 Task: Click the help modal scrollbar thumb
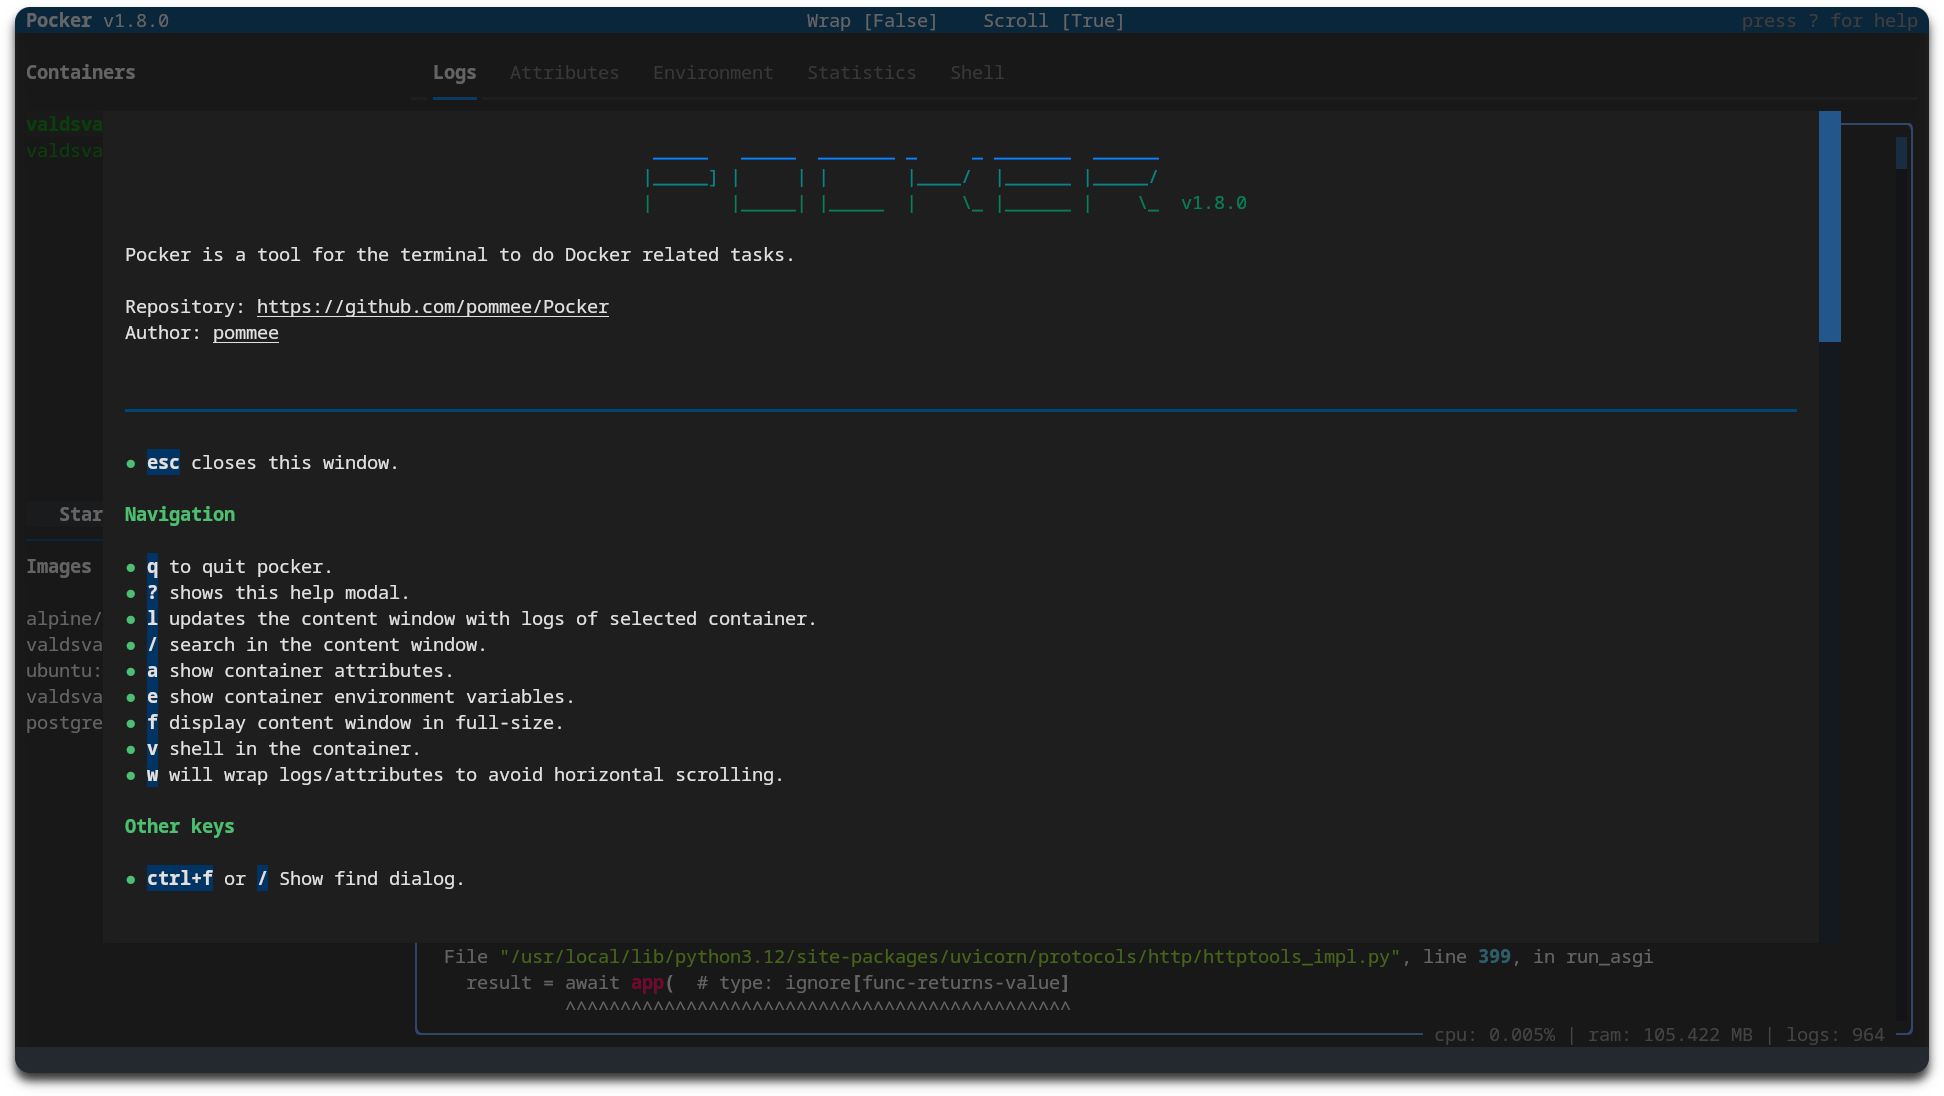tap(1829, 227)
